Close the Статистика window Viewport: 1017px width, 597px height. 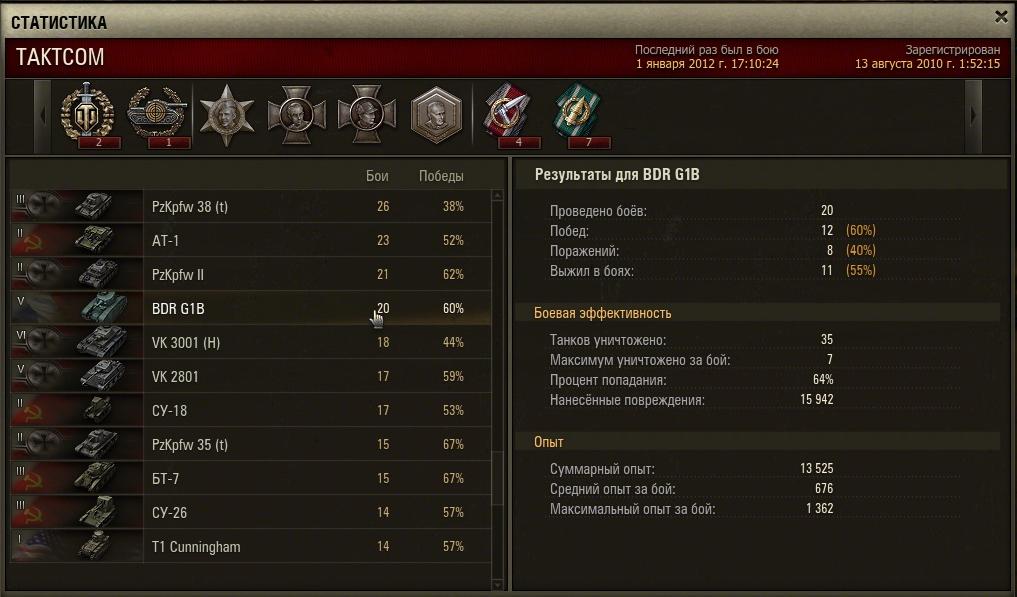click(1001, 18)
